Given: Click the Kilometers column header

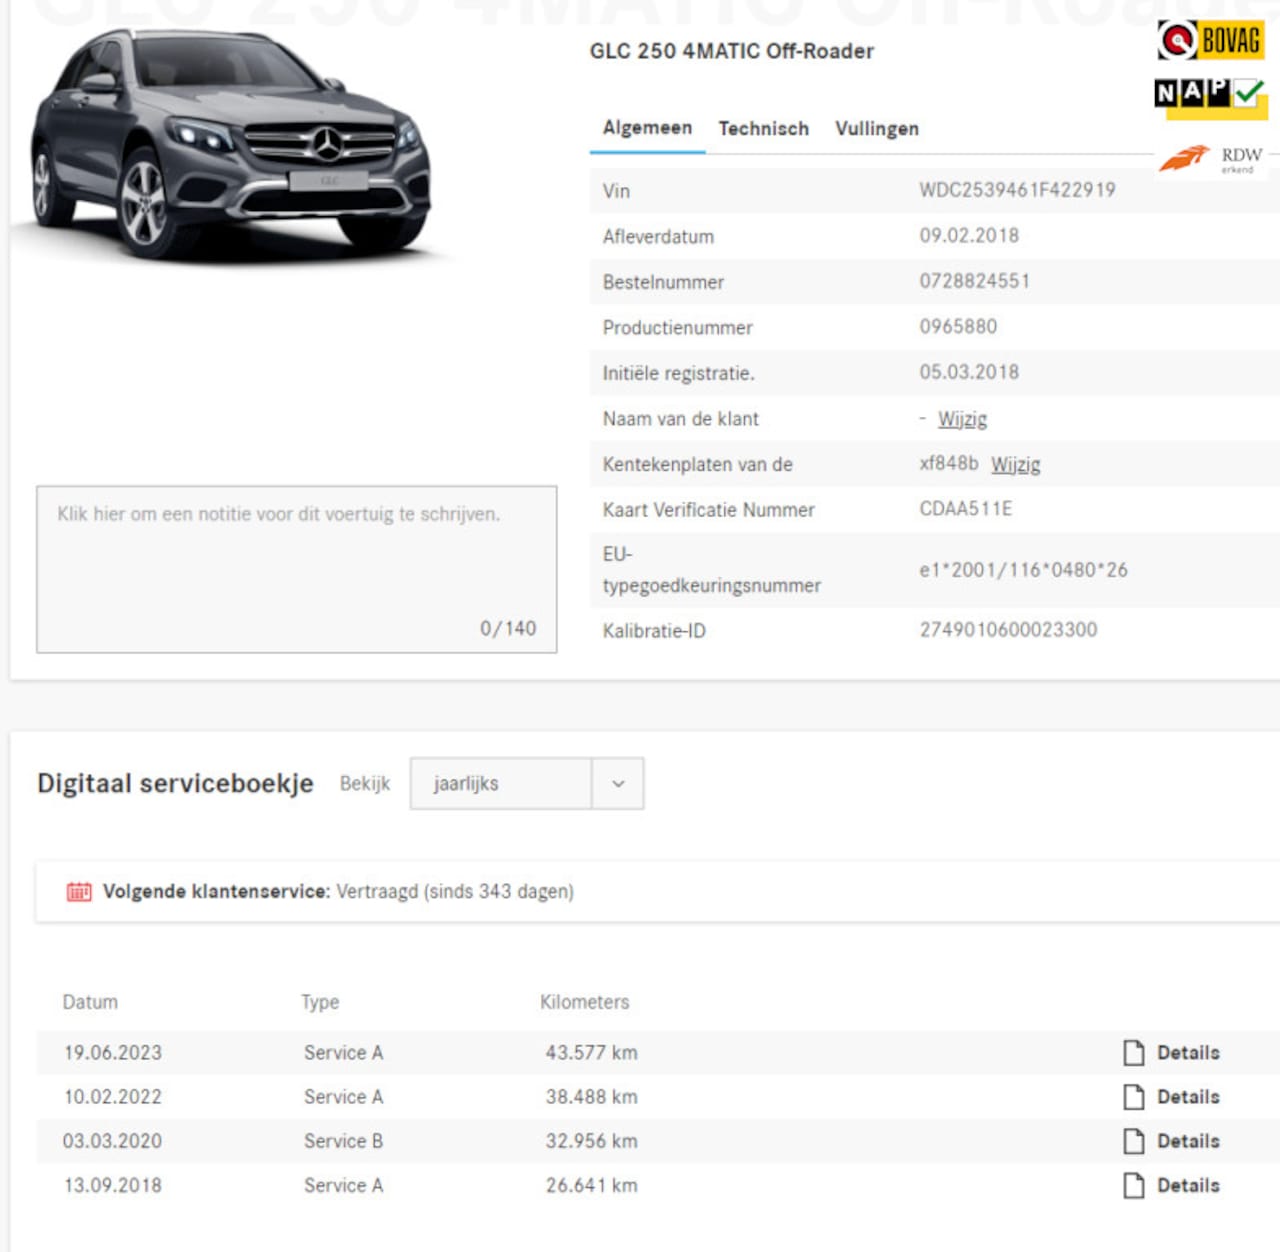Looking at the screenshot, I should [585, 1002].
